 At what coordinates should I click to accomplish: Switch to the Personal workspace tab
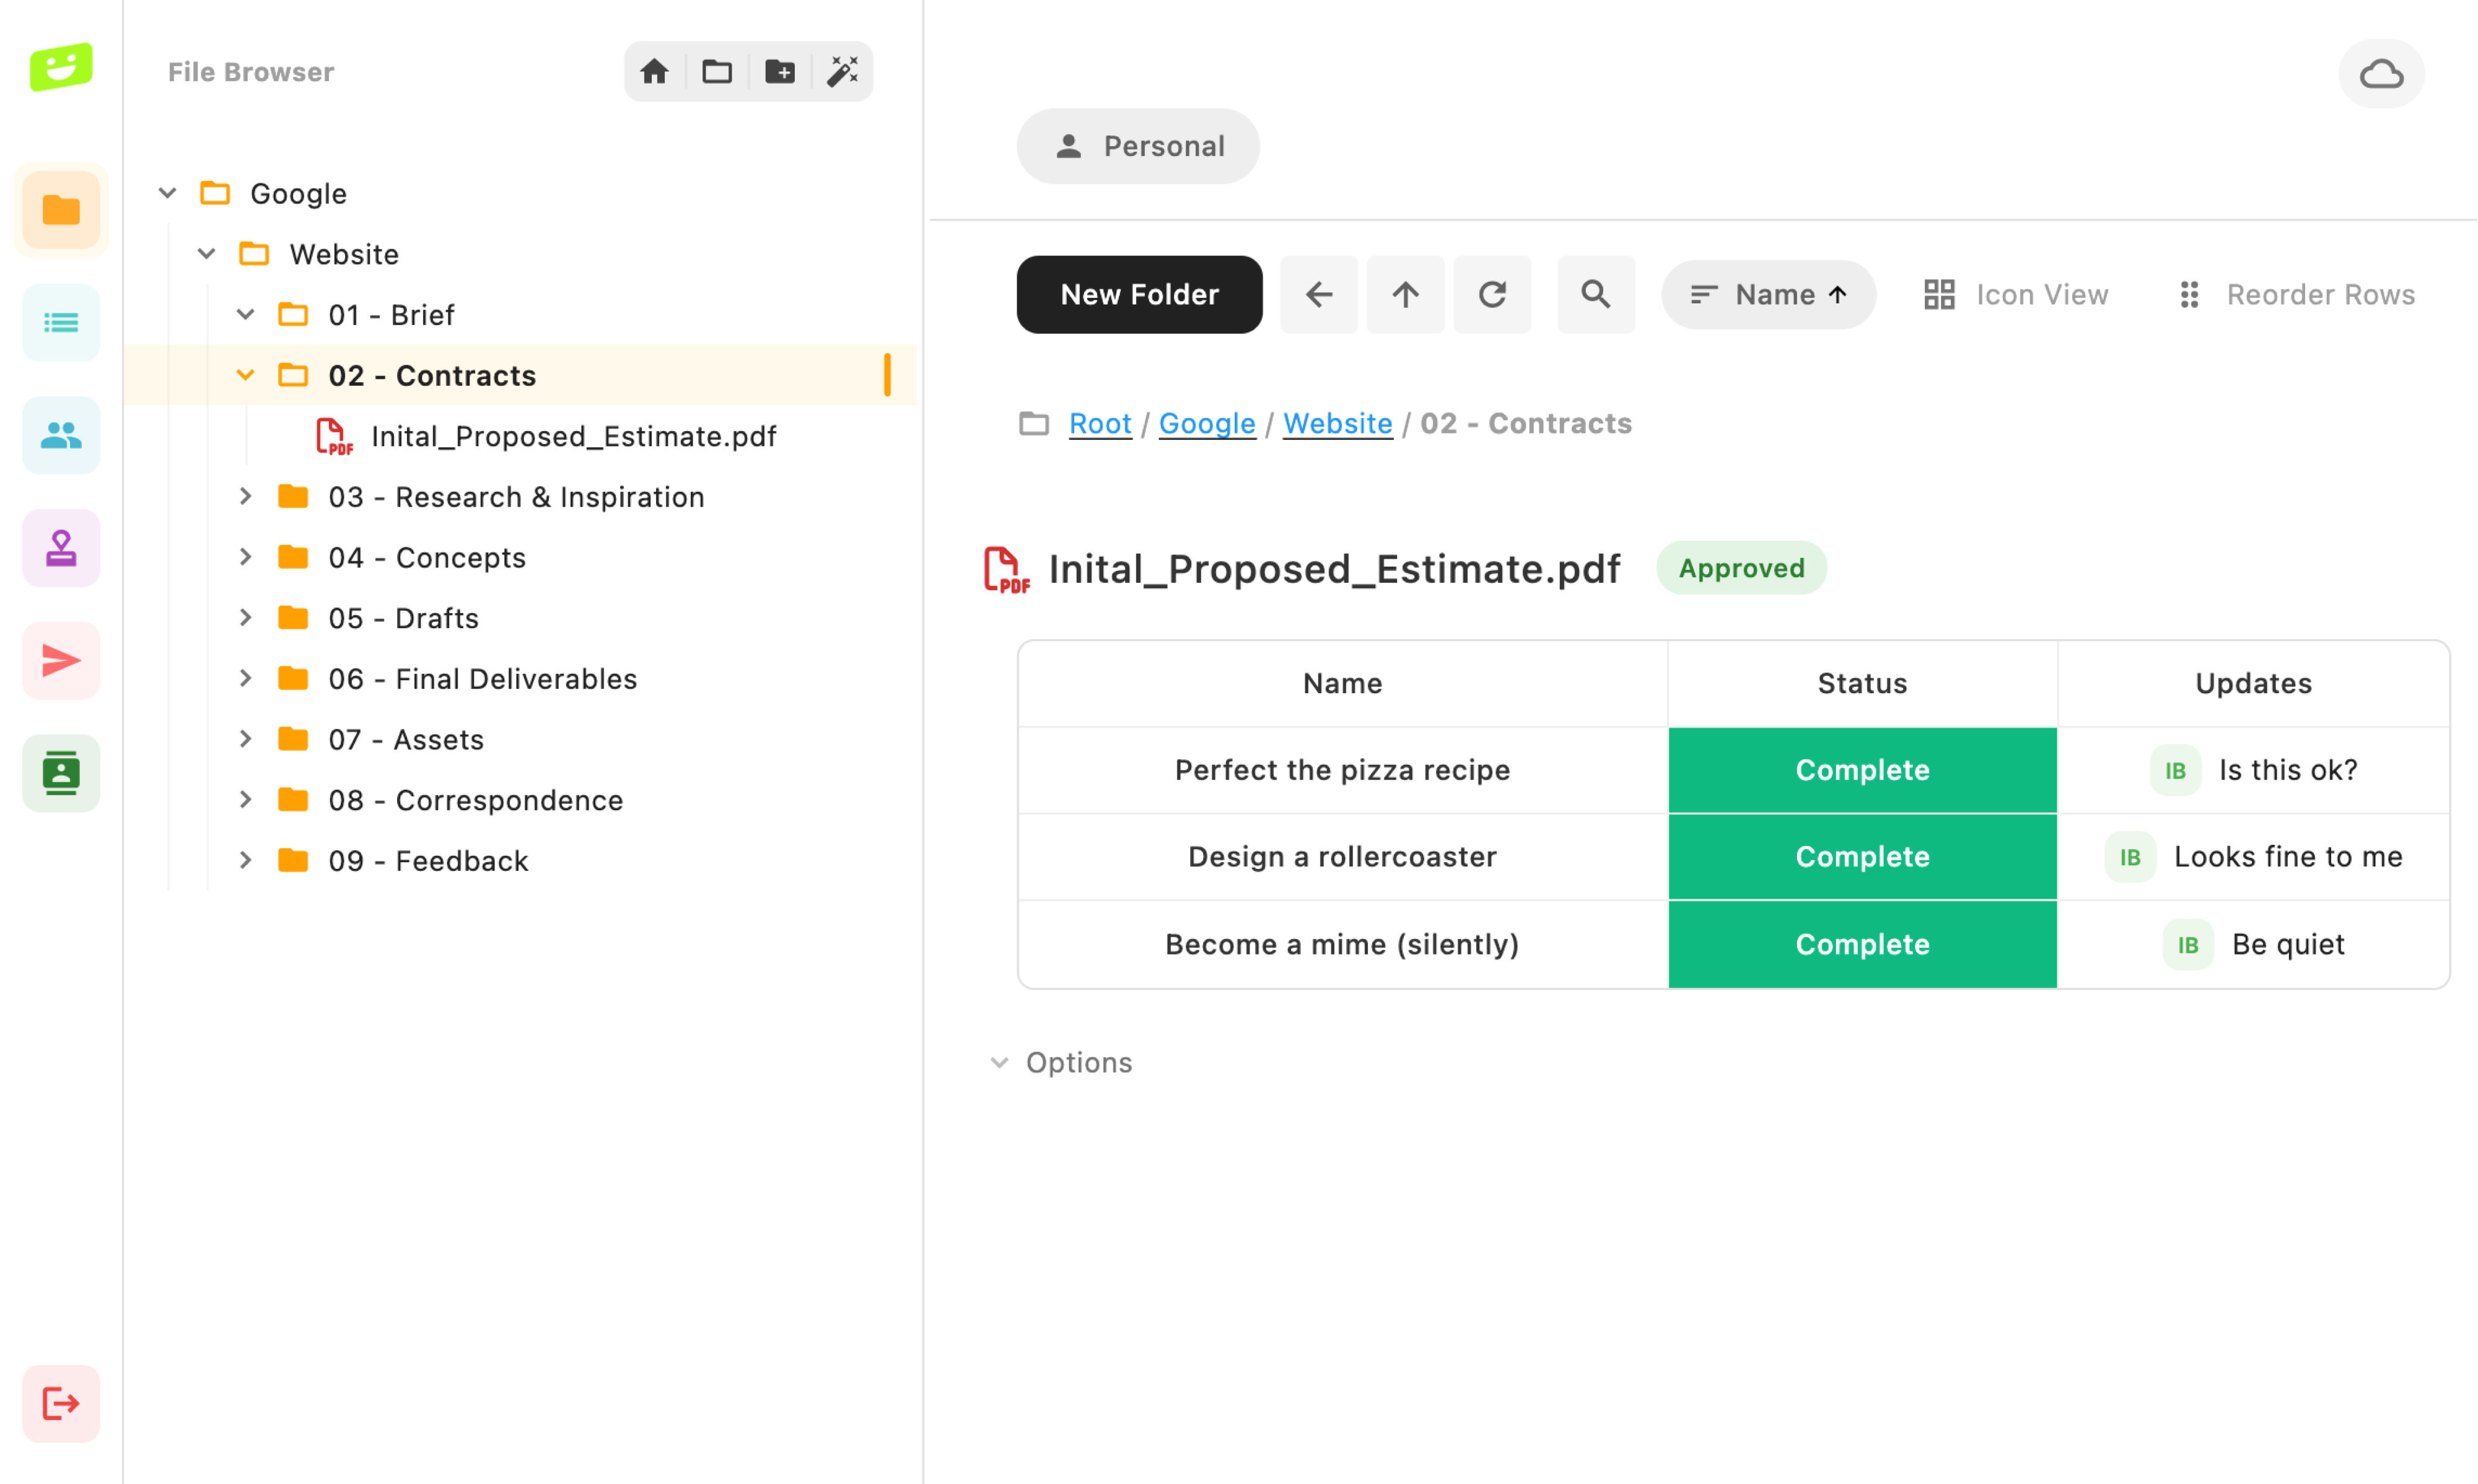tap(1138, 146)
